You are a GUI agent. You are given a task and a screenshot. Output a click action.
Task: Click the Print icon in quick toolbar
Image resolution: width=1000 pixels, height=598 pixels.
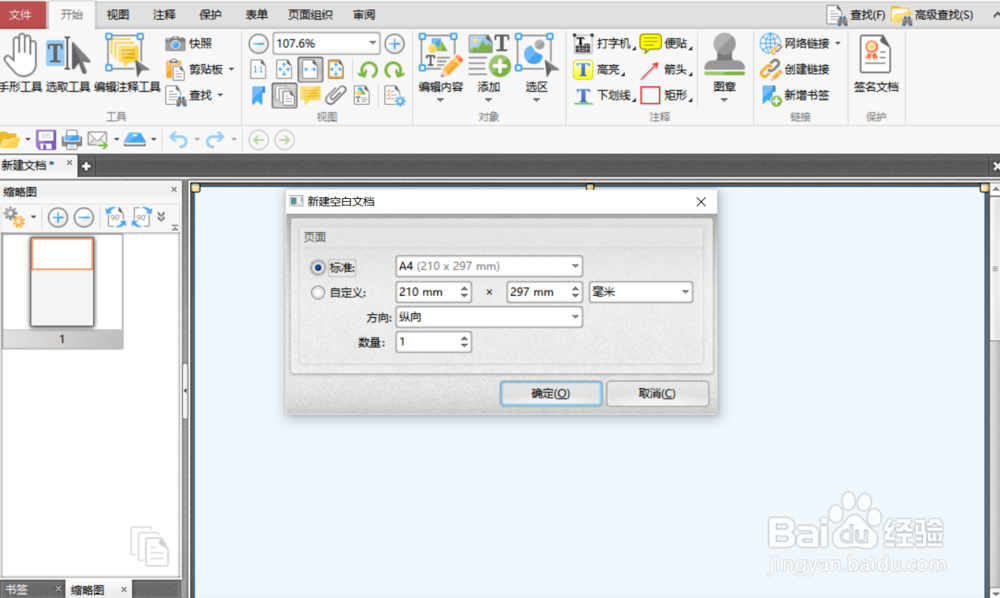tap(71, 140)
